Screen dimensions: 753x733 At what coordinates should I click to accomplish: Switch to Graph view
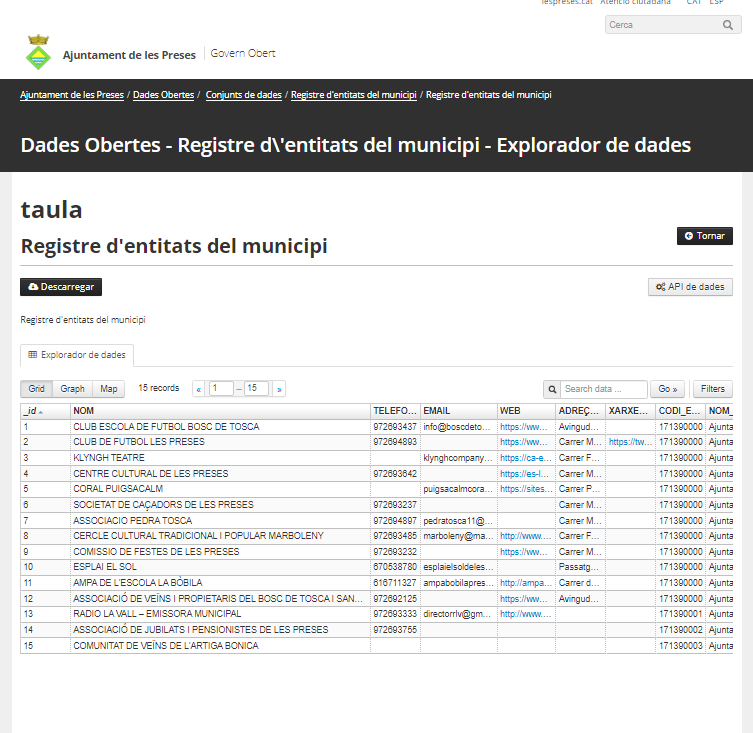72,388
